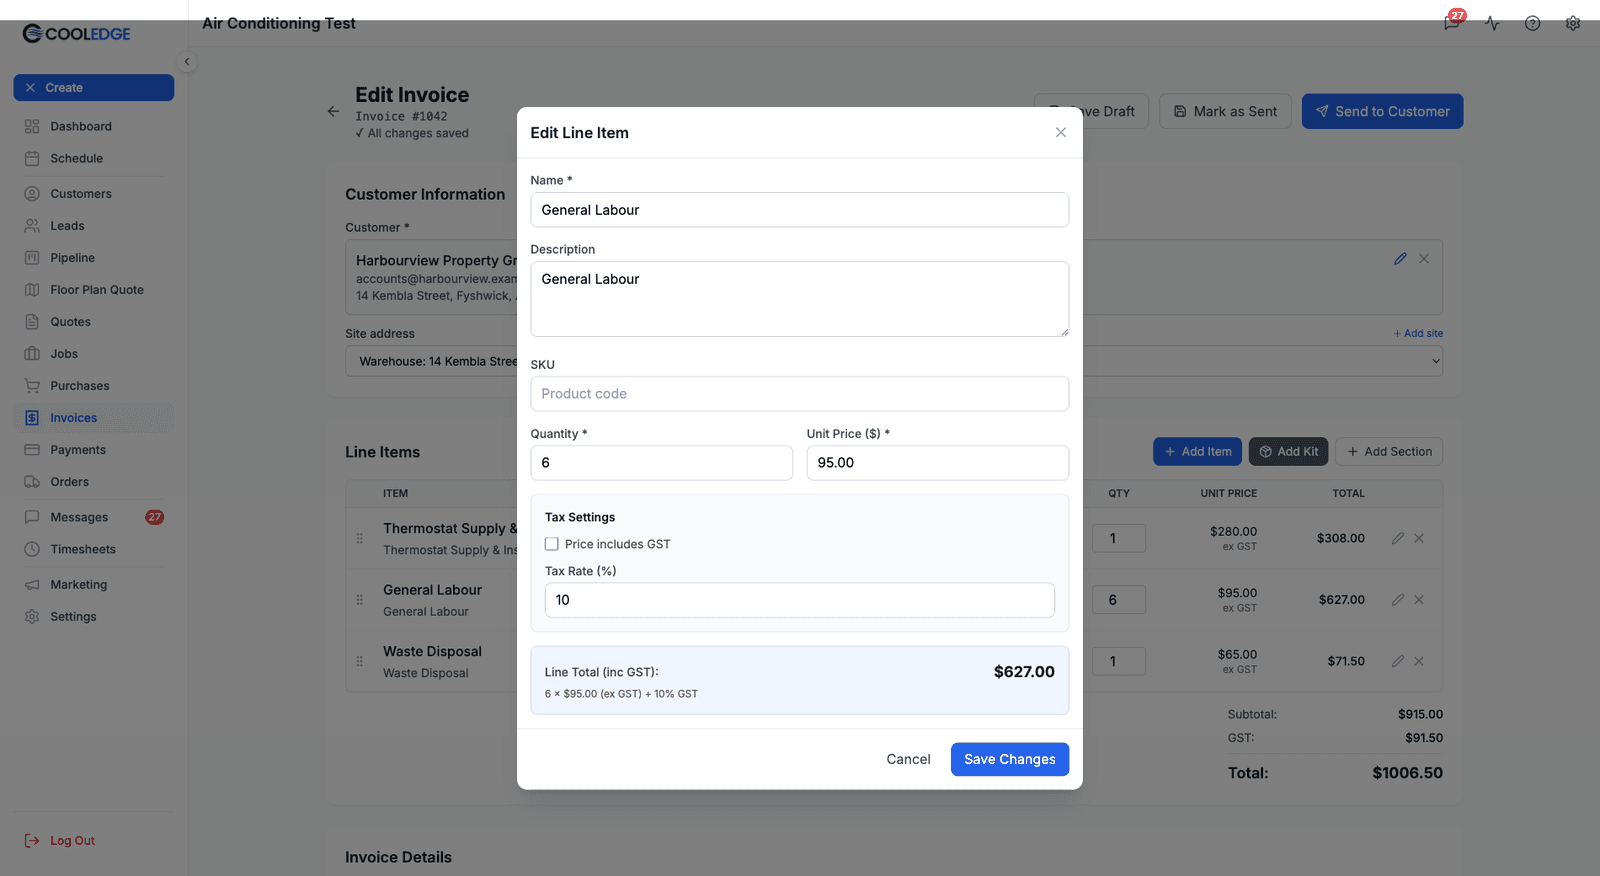Image resolution: width=1600 pixels, height=876 pixels.
Task: Go to Leads page
Action: coord(94,226)
